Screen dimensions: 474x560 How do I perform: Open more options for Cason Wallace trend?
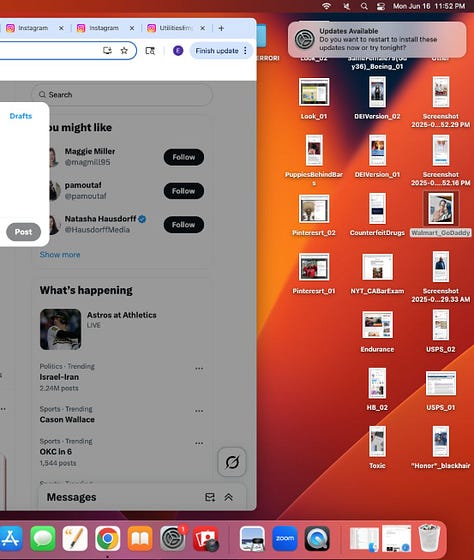tap(199, 411)
